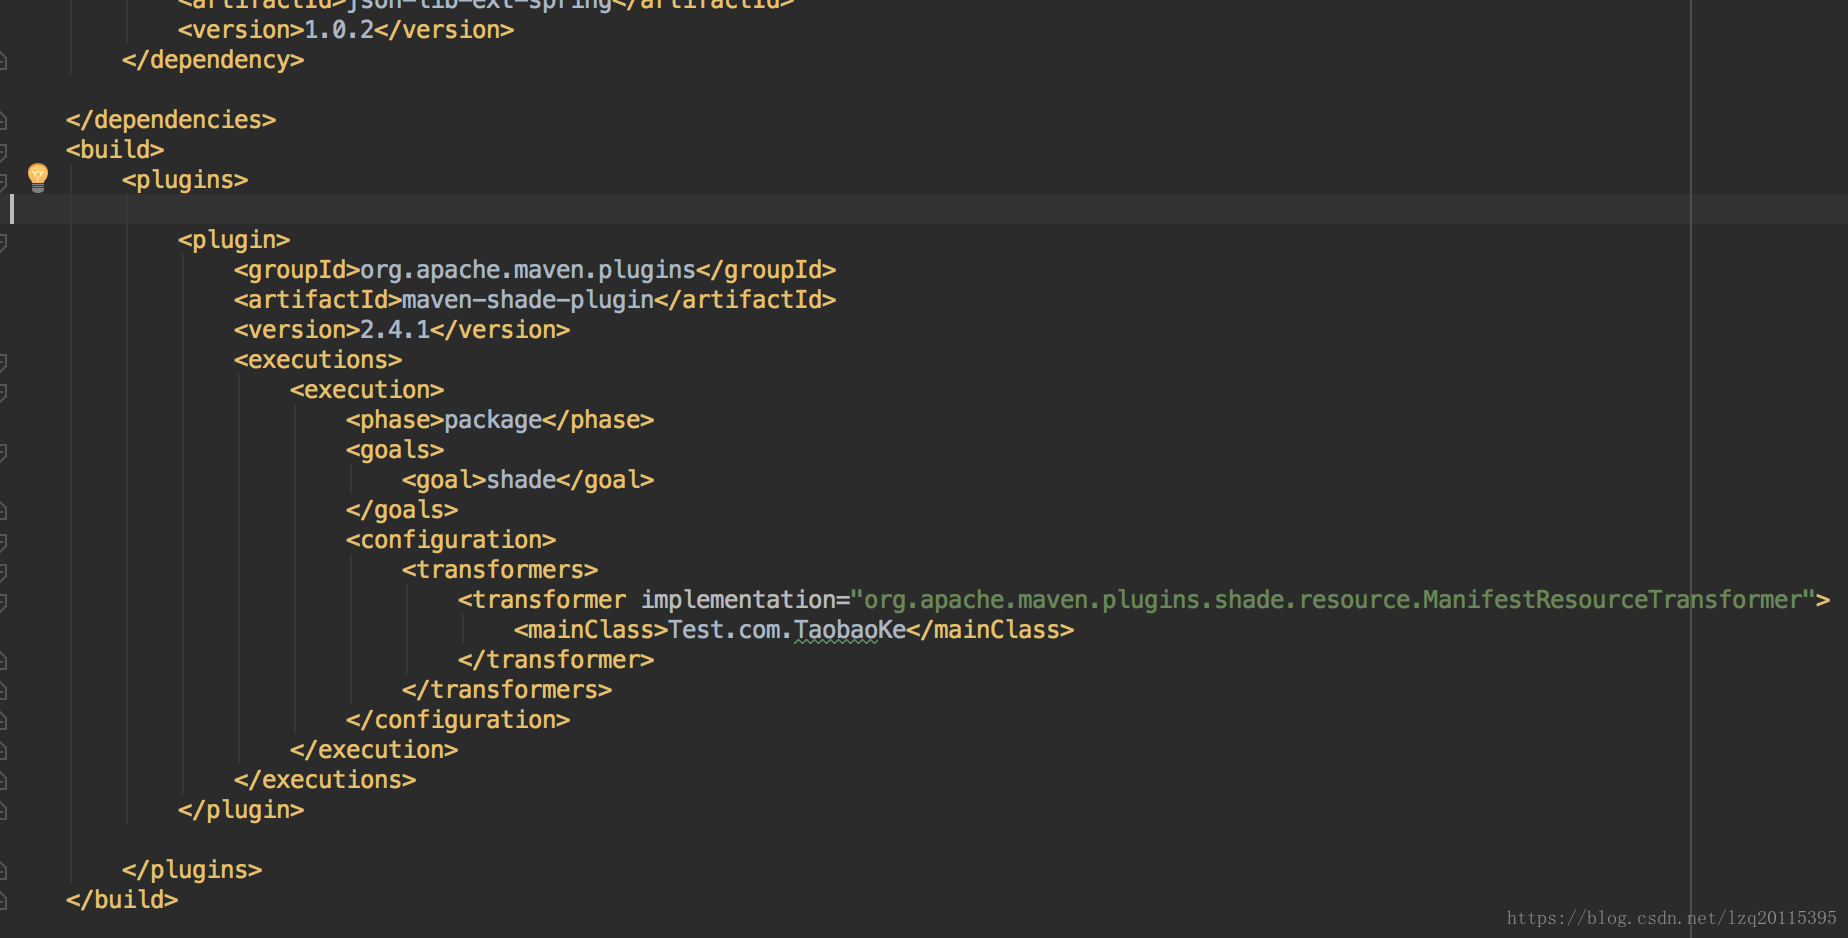This screenshot has height=938, width=1848.
Task: Click the 2.4.1 version value
Action: point(395,330)
